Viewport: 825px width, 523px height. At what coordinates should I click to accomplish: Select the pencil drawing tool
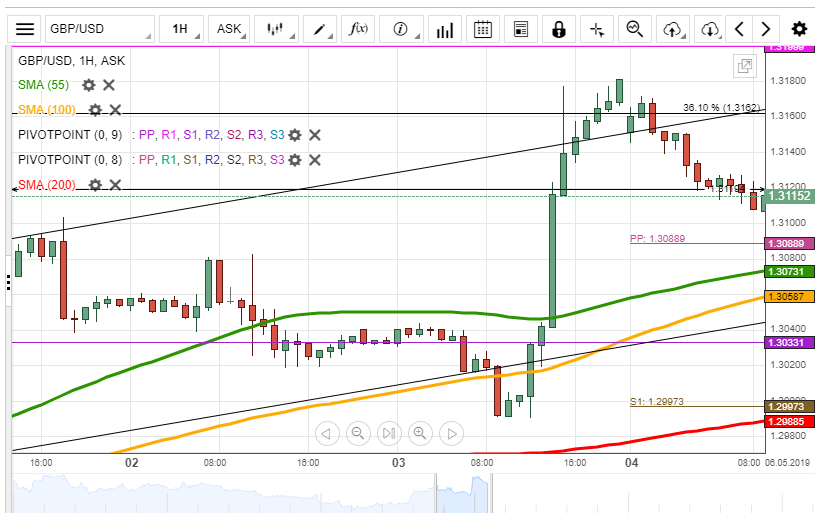[319, 29]
